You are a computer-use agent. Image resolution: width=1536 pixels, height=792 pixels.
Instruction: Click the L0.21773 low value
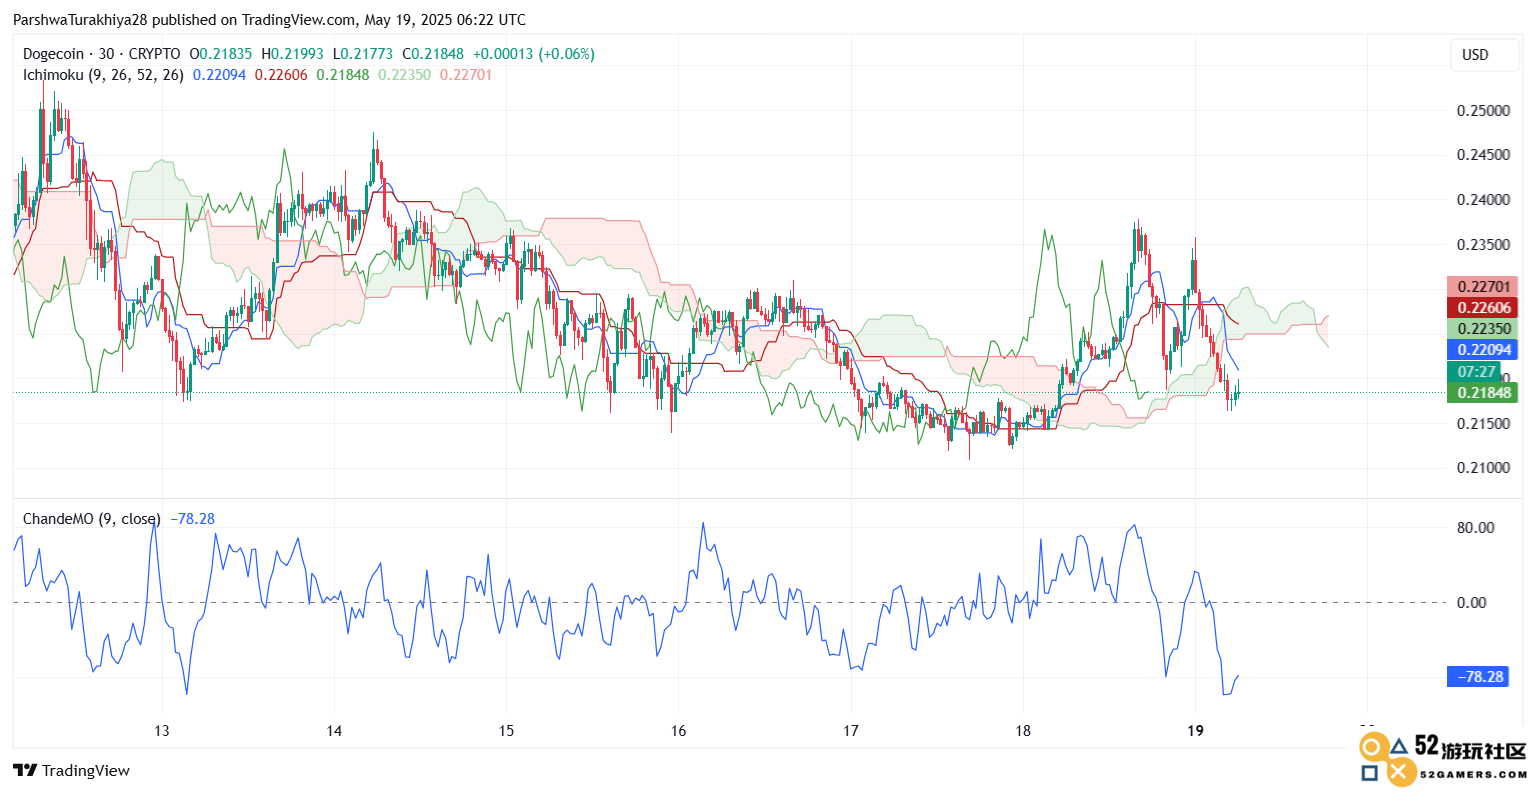click(x=363, y=54)
